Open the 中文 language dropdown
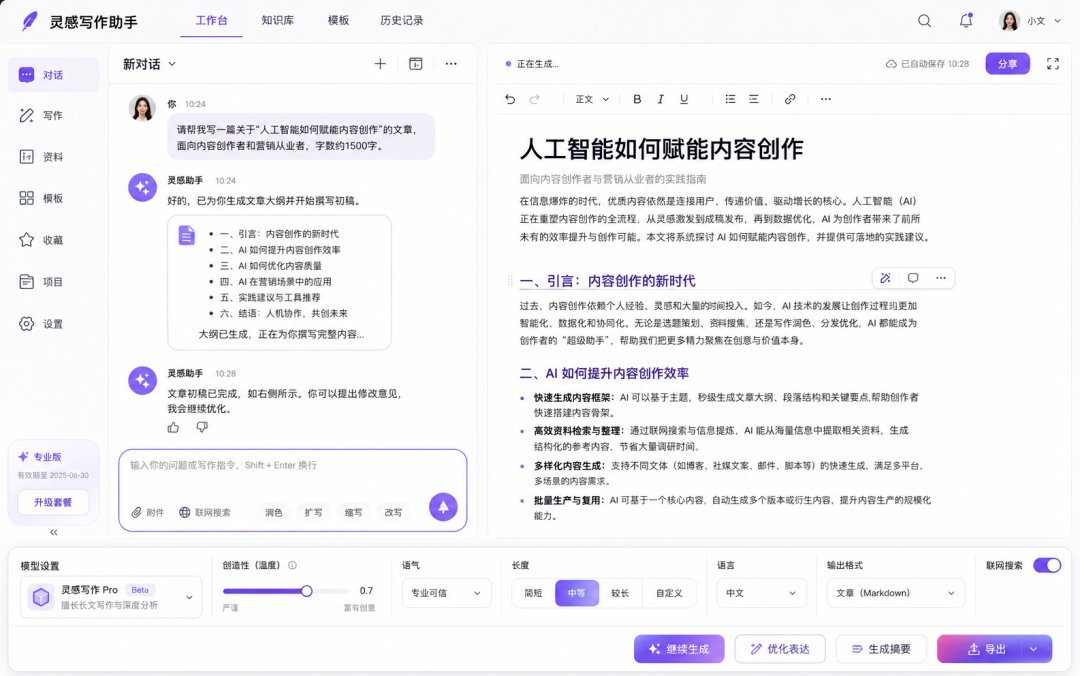Screen dimensions: 1080x676 pos(761,593)
